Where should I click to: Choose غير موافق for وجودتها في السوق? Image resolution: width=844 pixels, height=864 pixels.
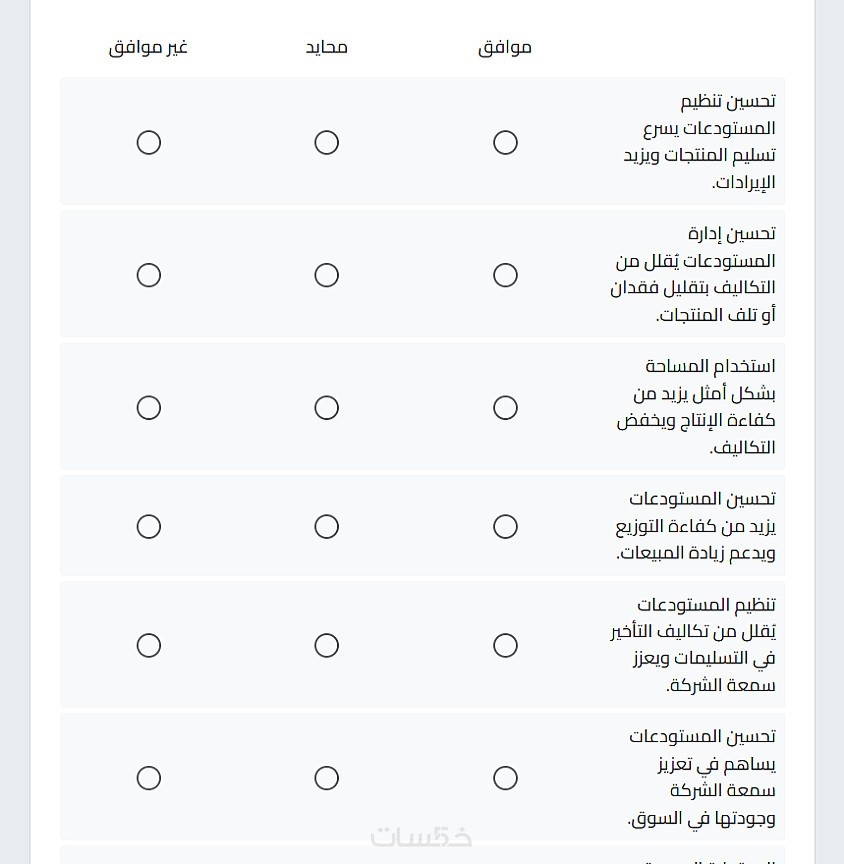(149, 778)
